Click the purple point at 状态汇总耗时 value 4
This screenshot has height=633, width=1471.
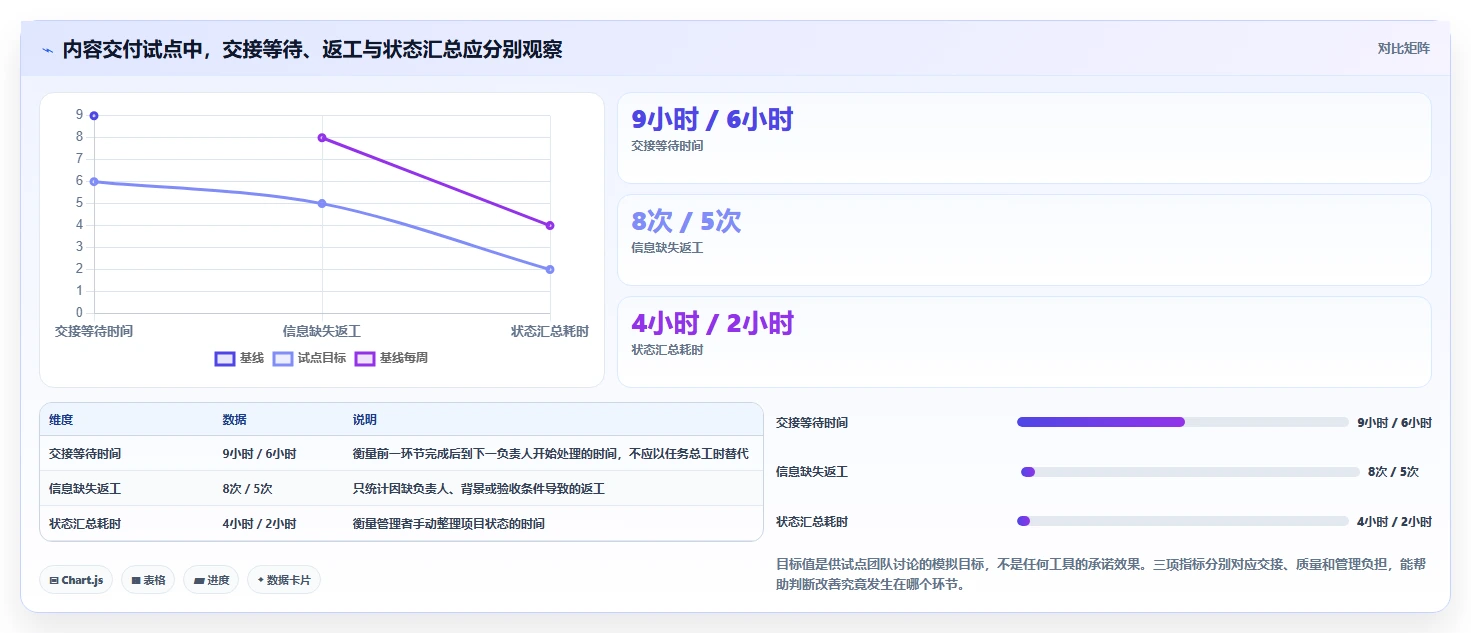550,225
